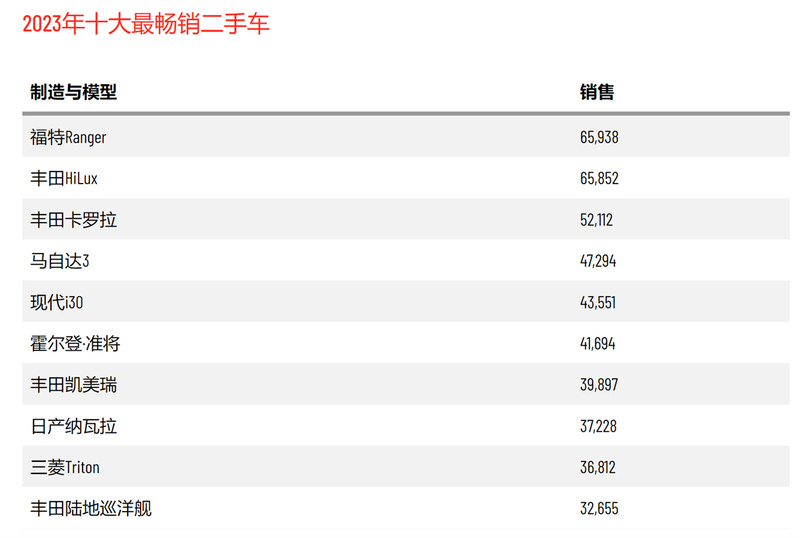Click the sales value 32,655
Viewport: 800px width, 538px height.
point(599,508)
